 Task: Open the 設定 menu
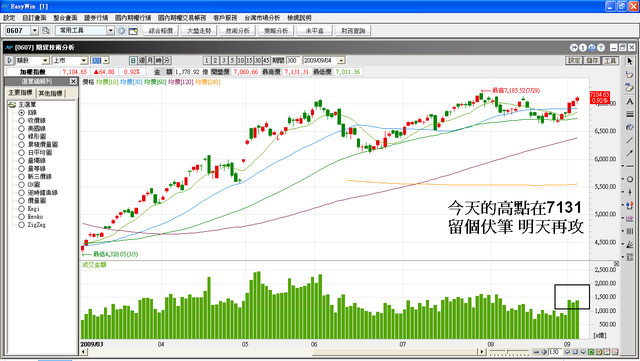coord(9,18)
